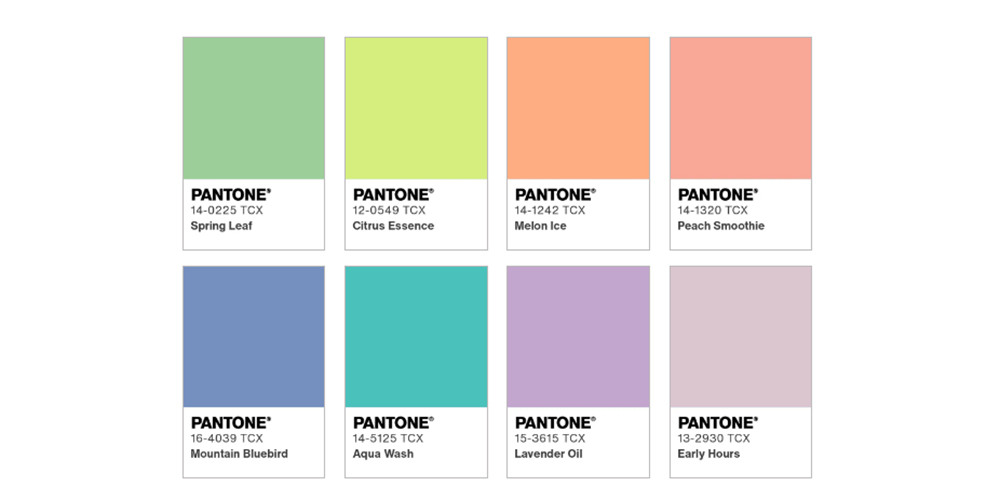
Task: Select the Early Hours pale pink swatch
Action: click(x=741, y=337)
